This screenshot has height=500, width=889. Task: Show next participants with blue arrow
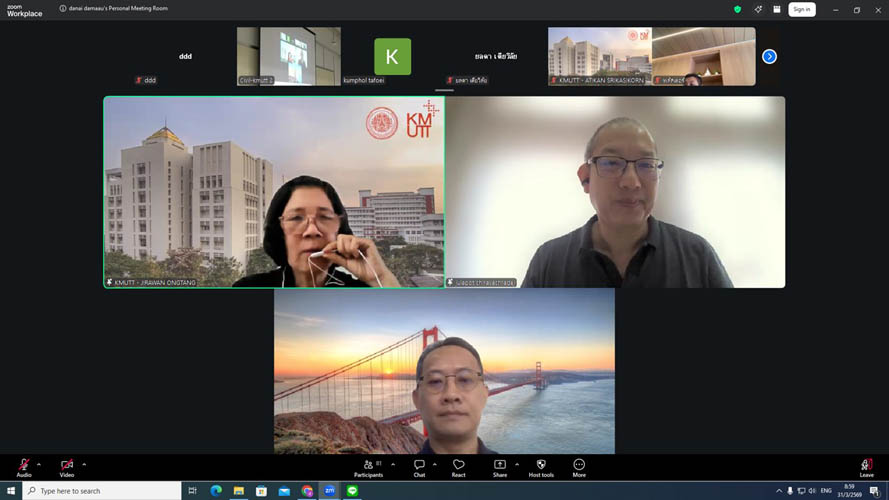coord(769,56)
